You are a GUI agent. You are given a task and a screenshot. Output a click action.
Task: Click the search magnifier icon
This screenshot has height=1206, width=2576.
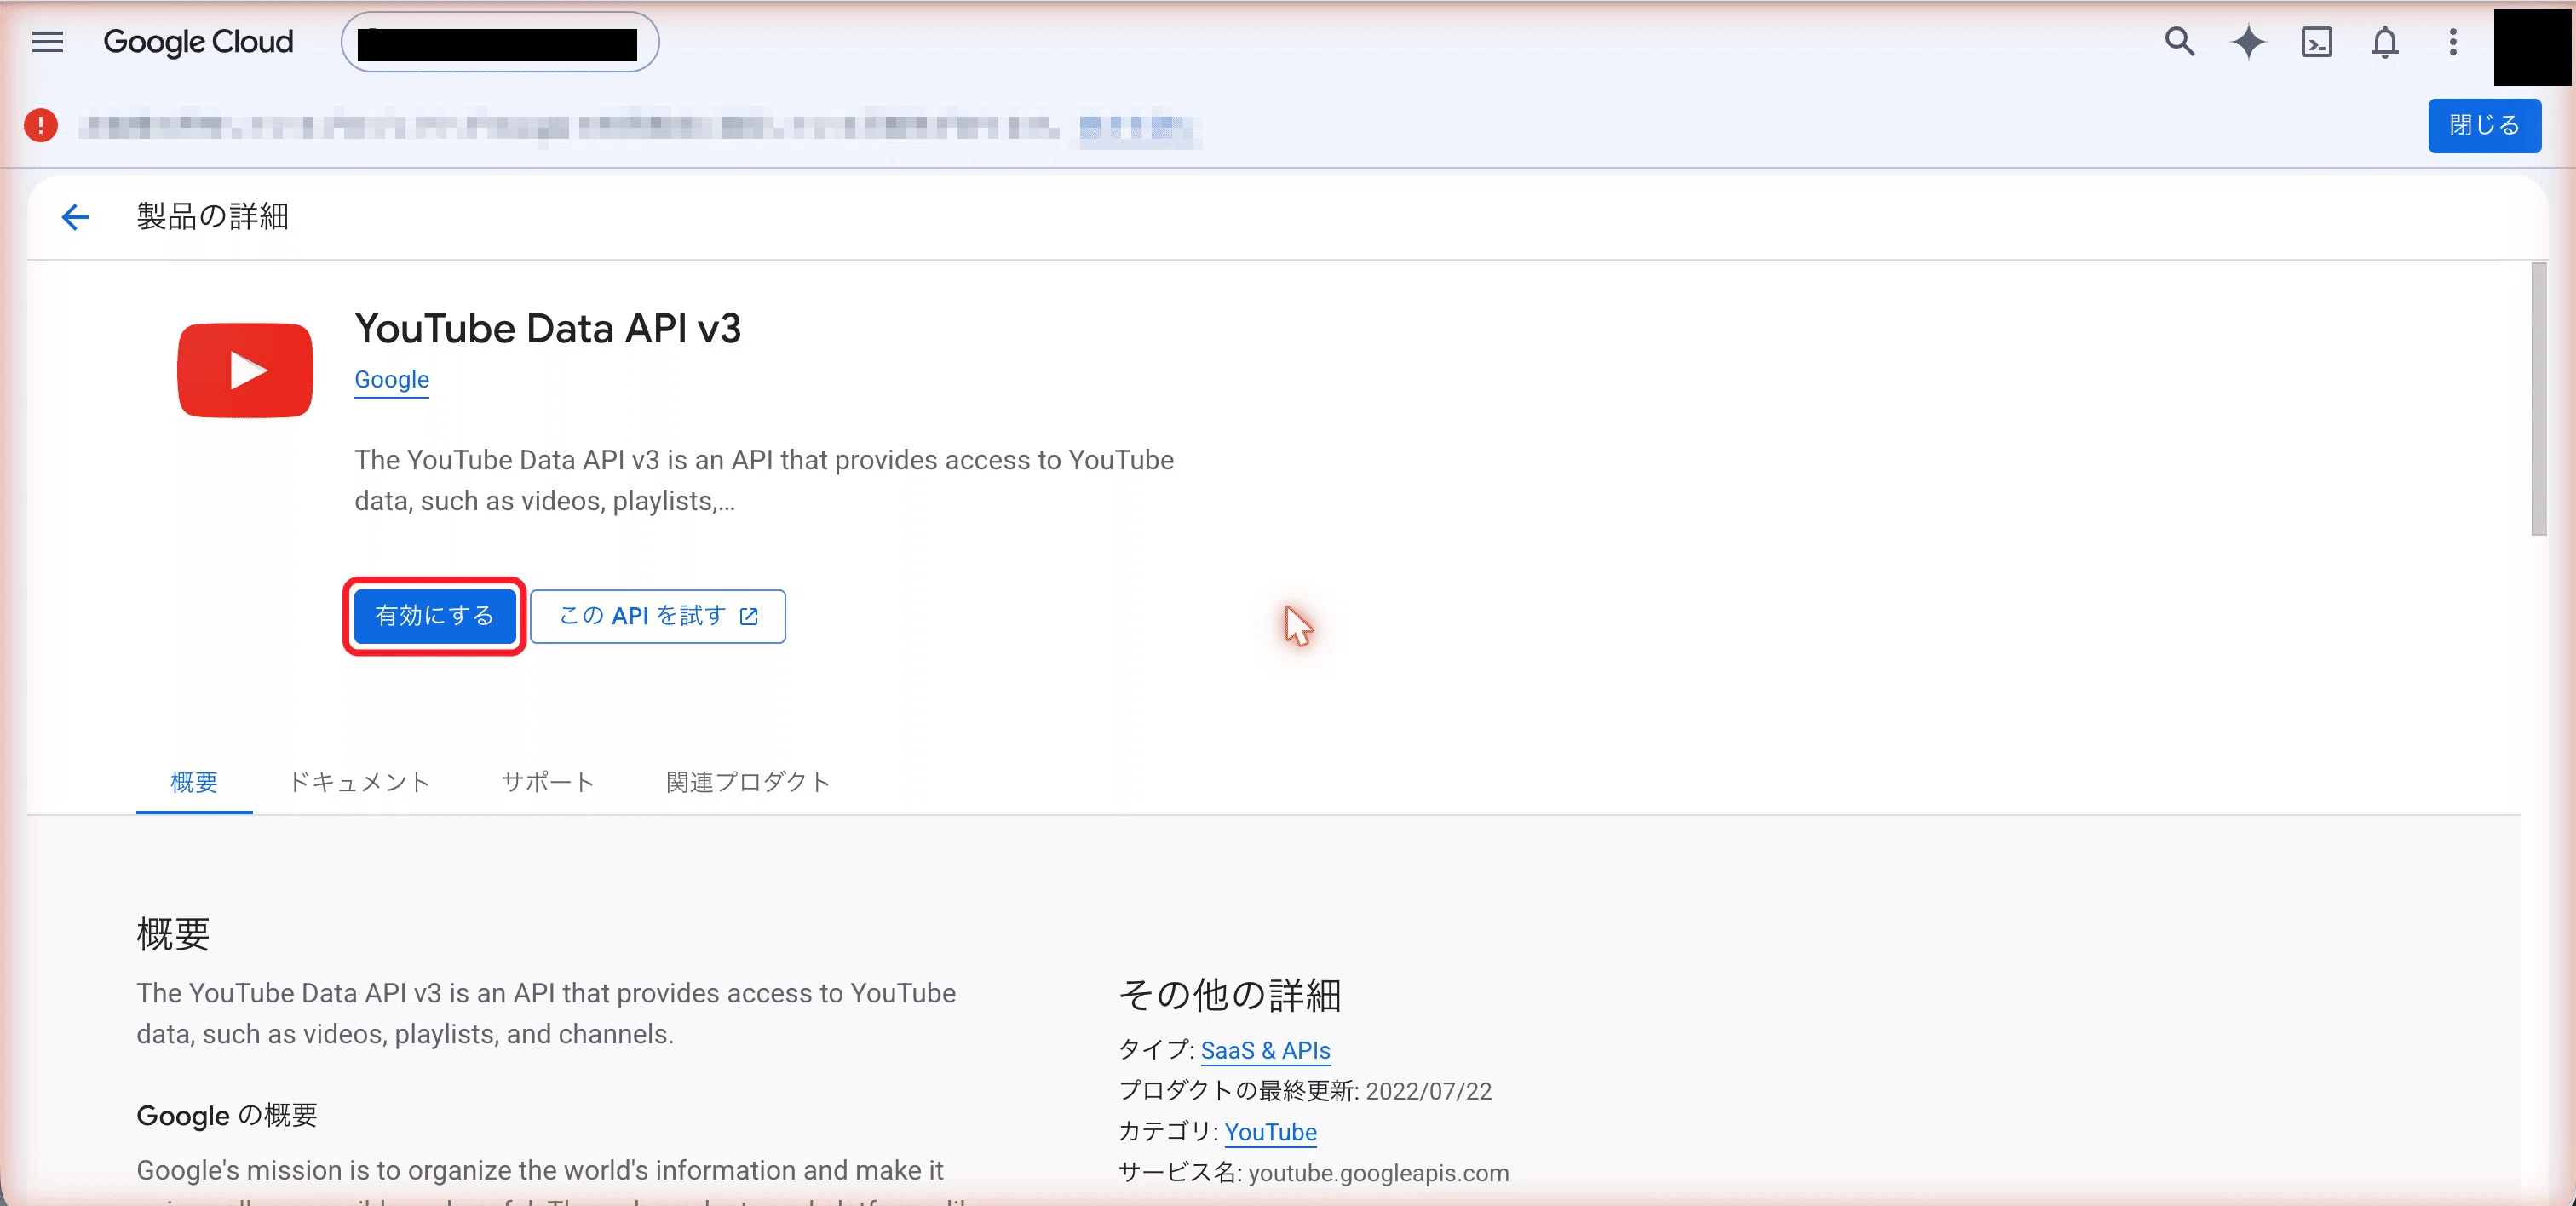(x=2179, y=42)
